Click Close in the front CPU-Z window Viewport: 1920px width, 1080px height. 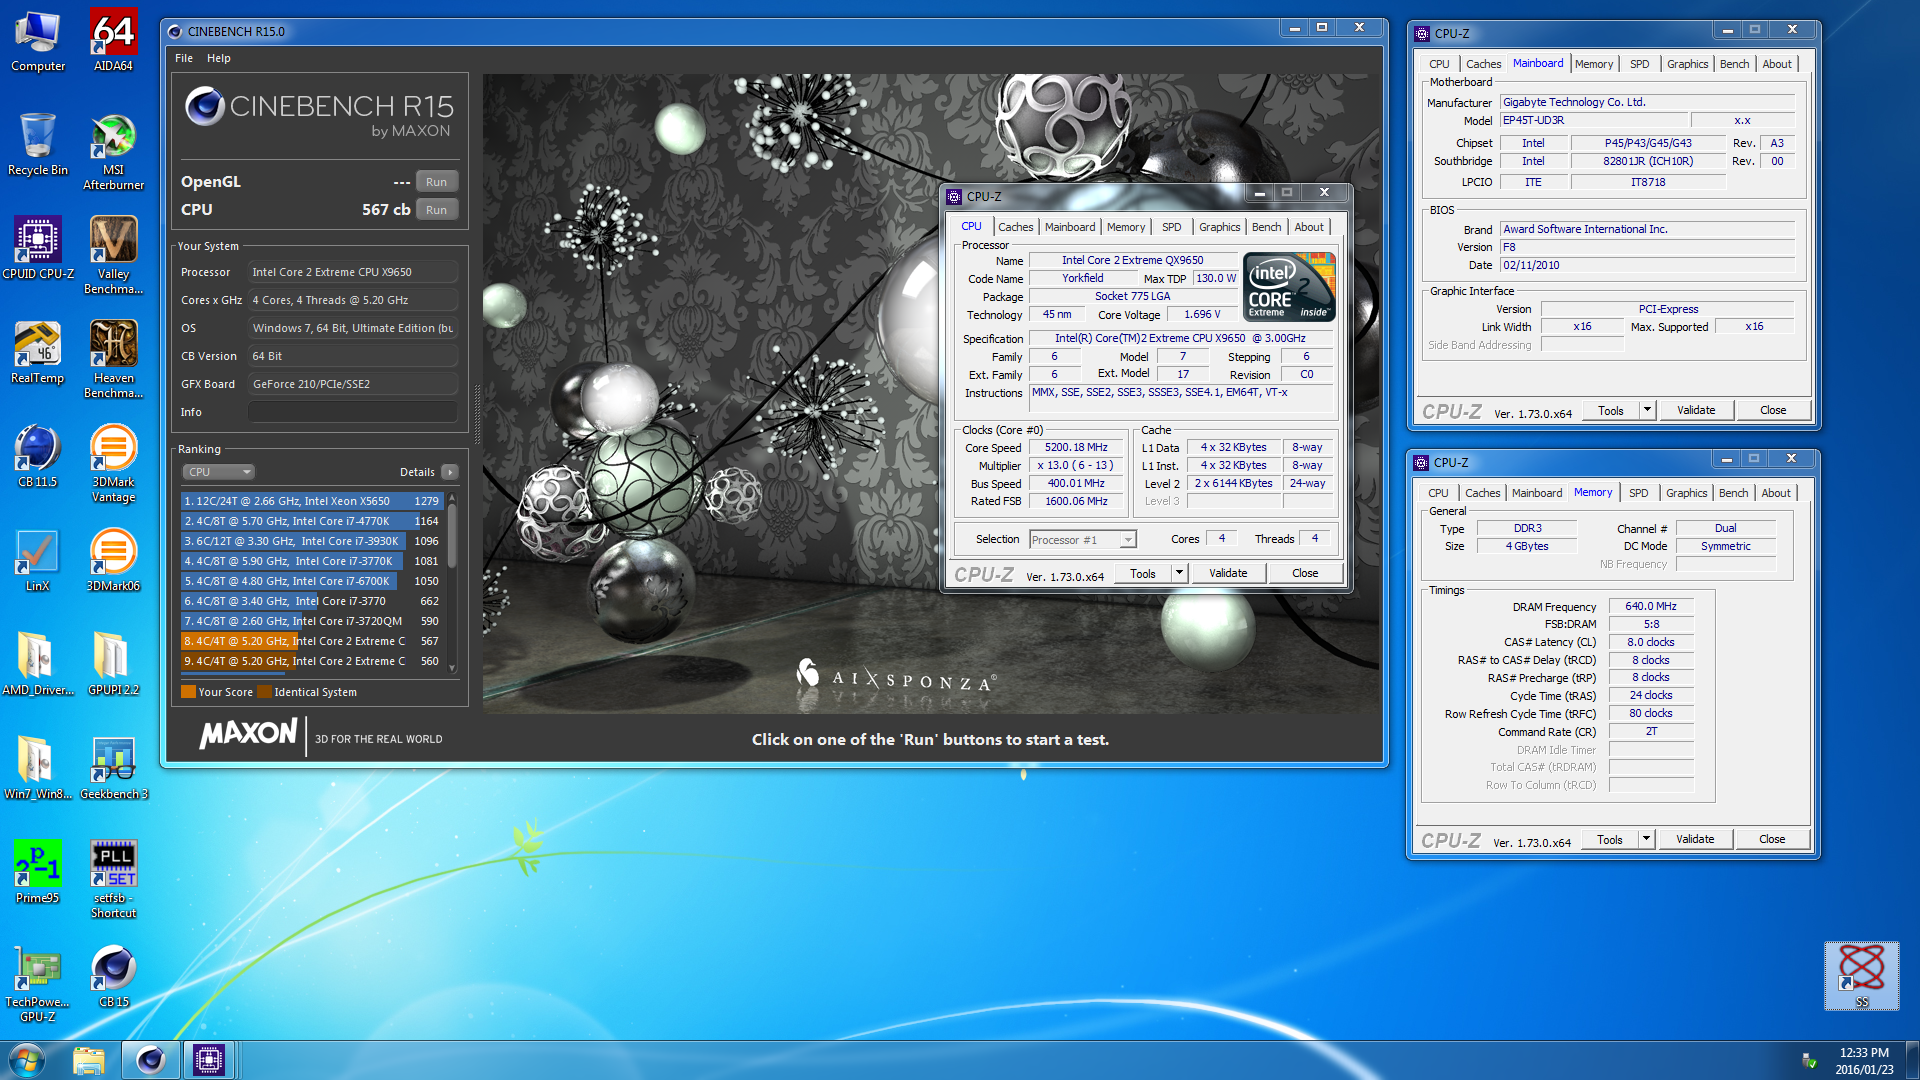pyautogui.click(x=1305, y=573)
